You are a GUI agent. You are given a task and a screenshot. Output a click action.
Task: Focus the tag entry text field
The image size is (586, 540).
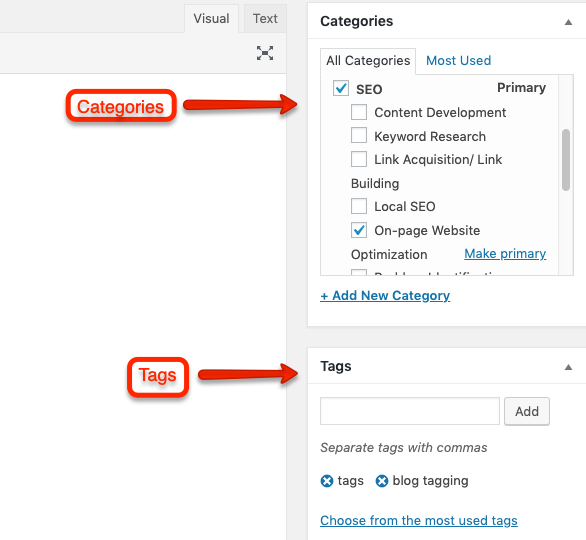pos(410,411)
